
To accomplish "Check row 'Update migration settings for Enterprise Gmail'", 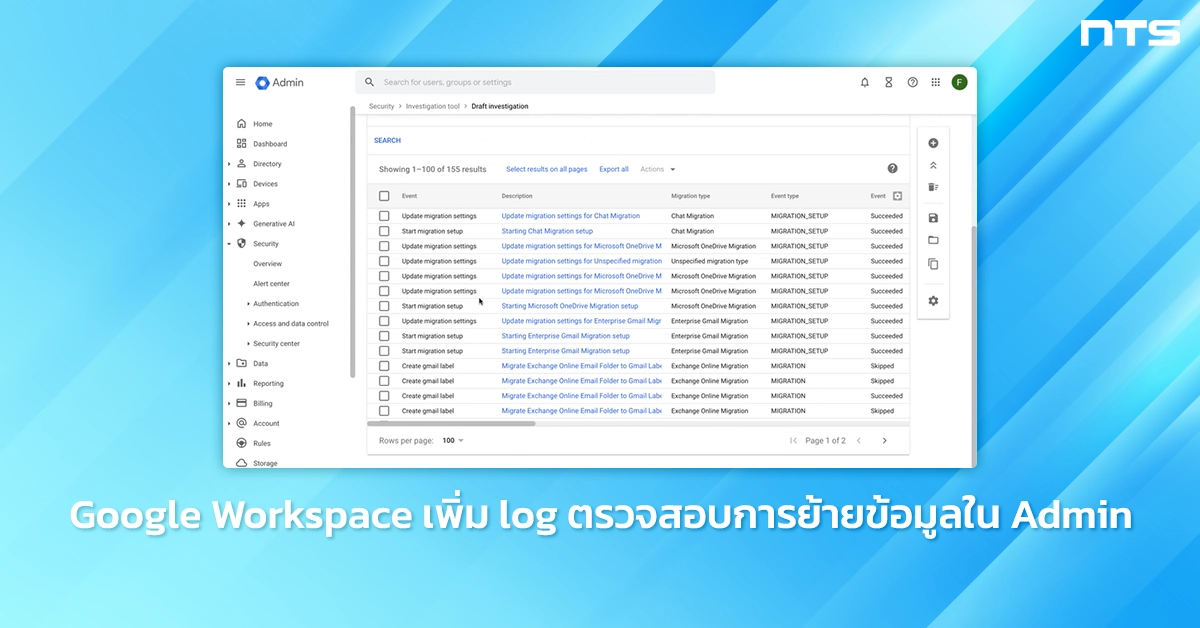I will (x=384, y=321).
